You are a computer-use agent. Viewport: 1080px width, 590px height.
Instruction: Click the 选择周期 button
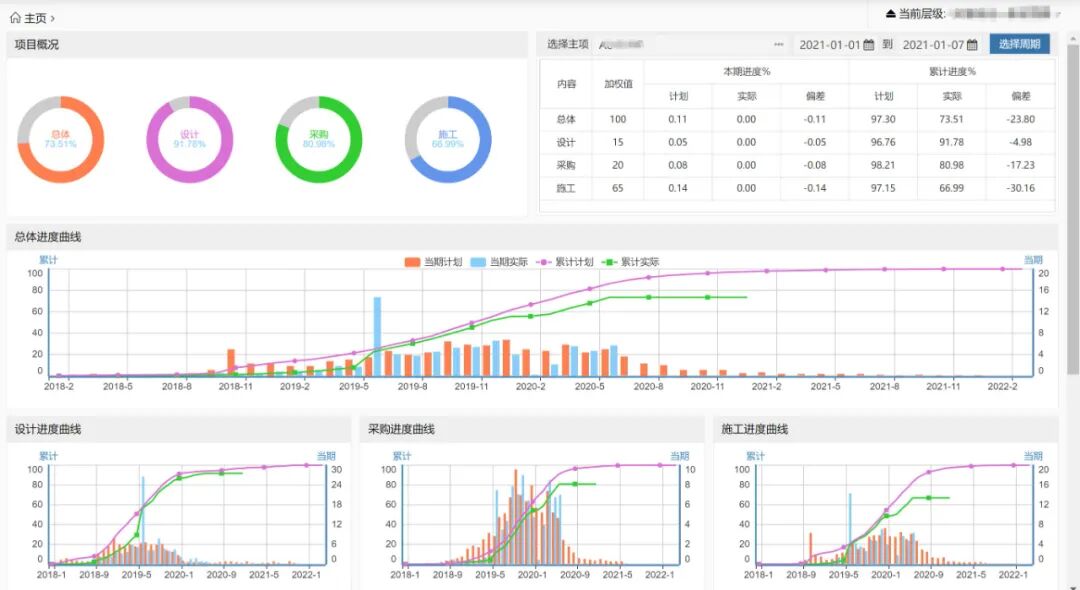(x=1019, y=44)
